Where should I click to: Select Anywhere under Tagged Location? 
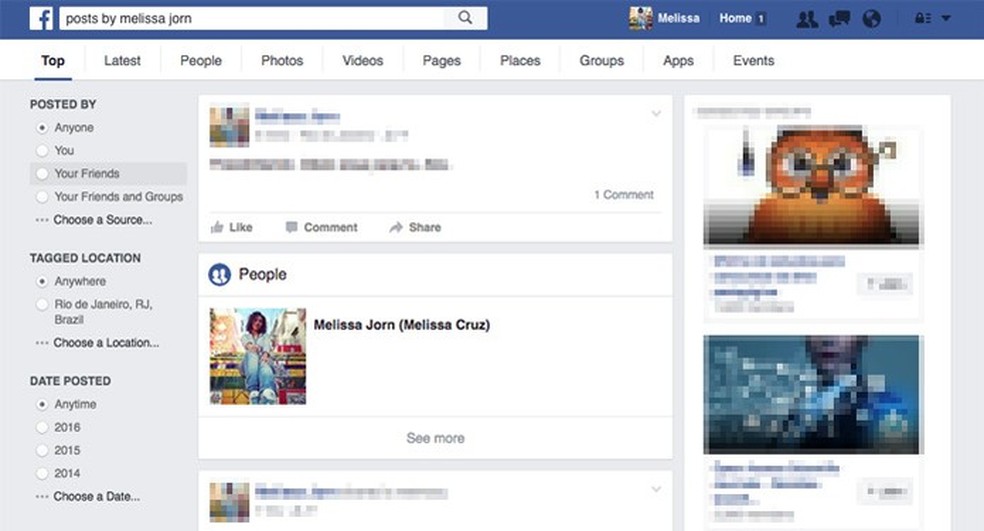(x=42, y=281)
